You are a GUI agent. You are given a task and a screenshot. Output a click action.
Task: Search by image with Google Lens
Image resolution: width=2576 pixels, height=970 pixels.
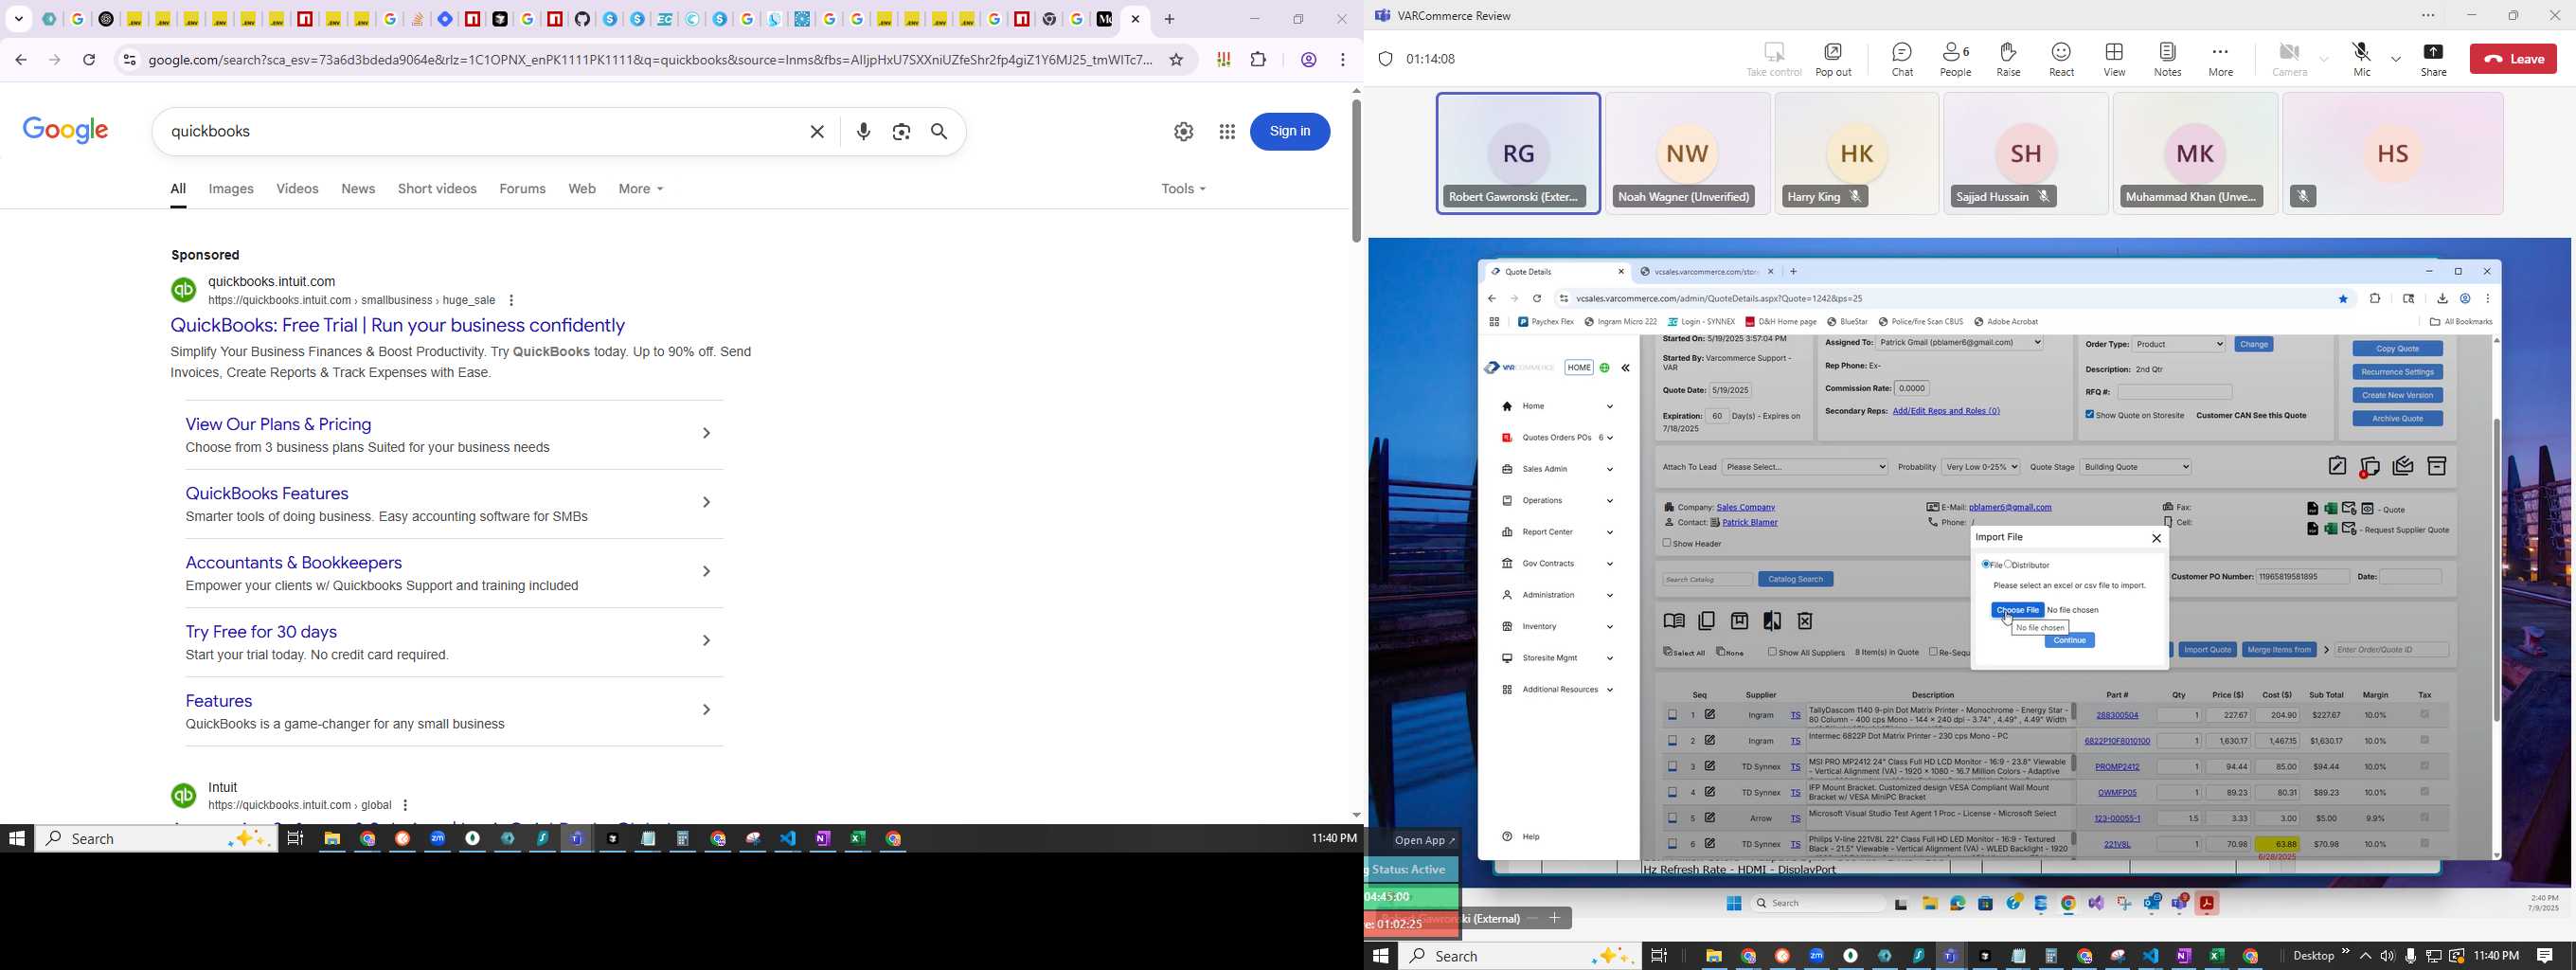[x=901, y=132]
